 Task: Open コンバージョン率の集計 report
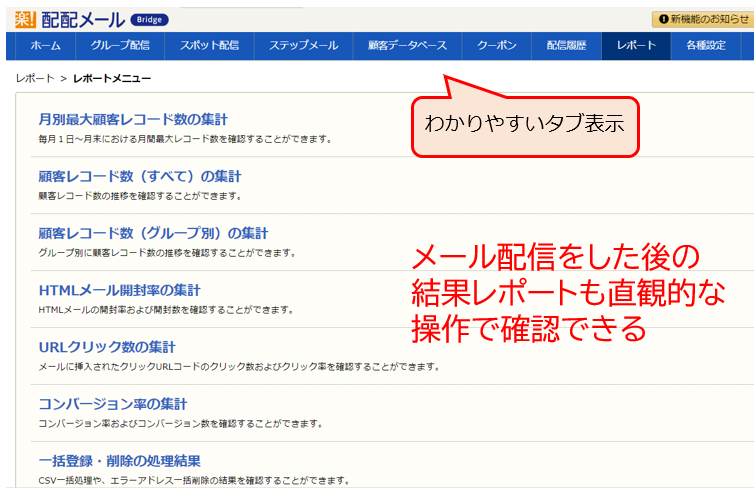113,404
